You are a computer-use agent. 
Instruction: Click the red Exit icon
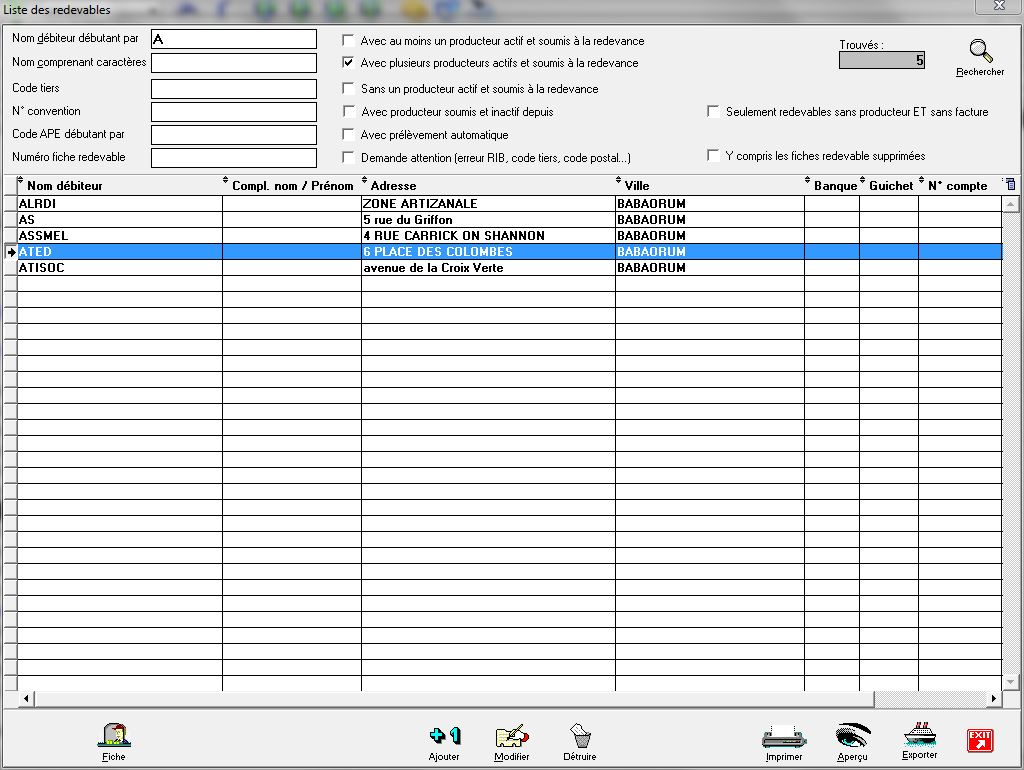tap(979, 740)
